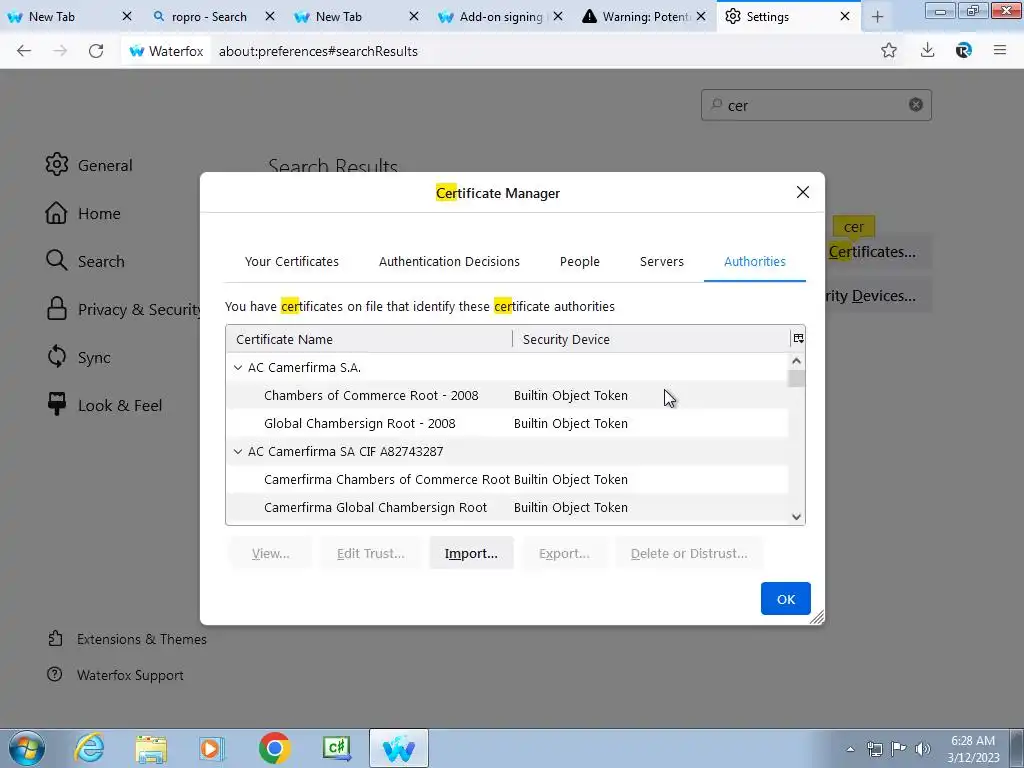This screenshot has width=1024, height=768.
Task: Open the Action Center flag icon
Action: point(899,749)
